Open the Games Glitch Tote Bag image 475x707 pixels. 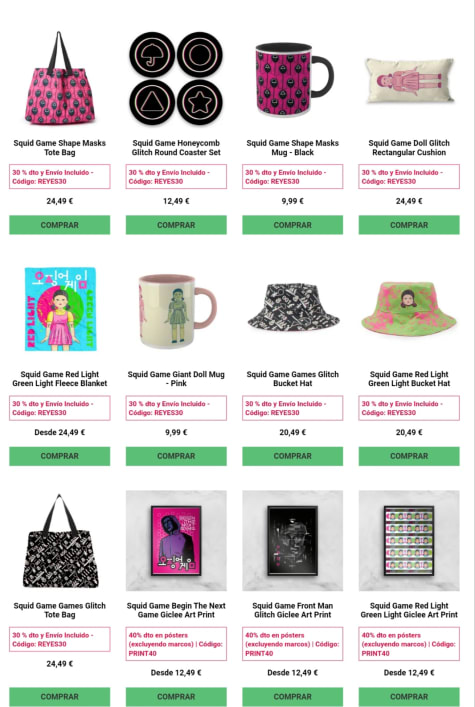coord(60,541)
